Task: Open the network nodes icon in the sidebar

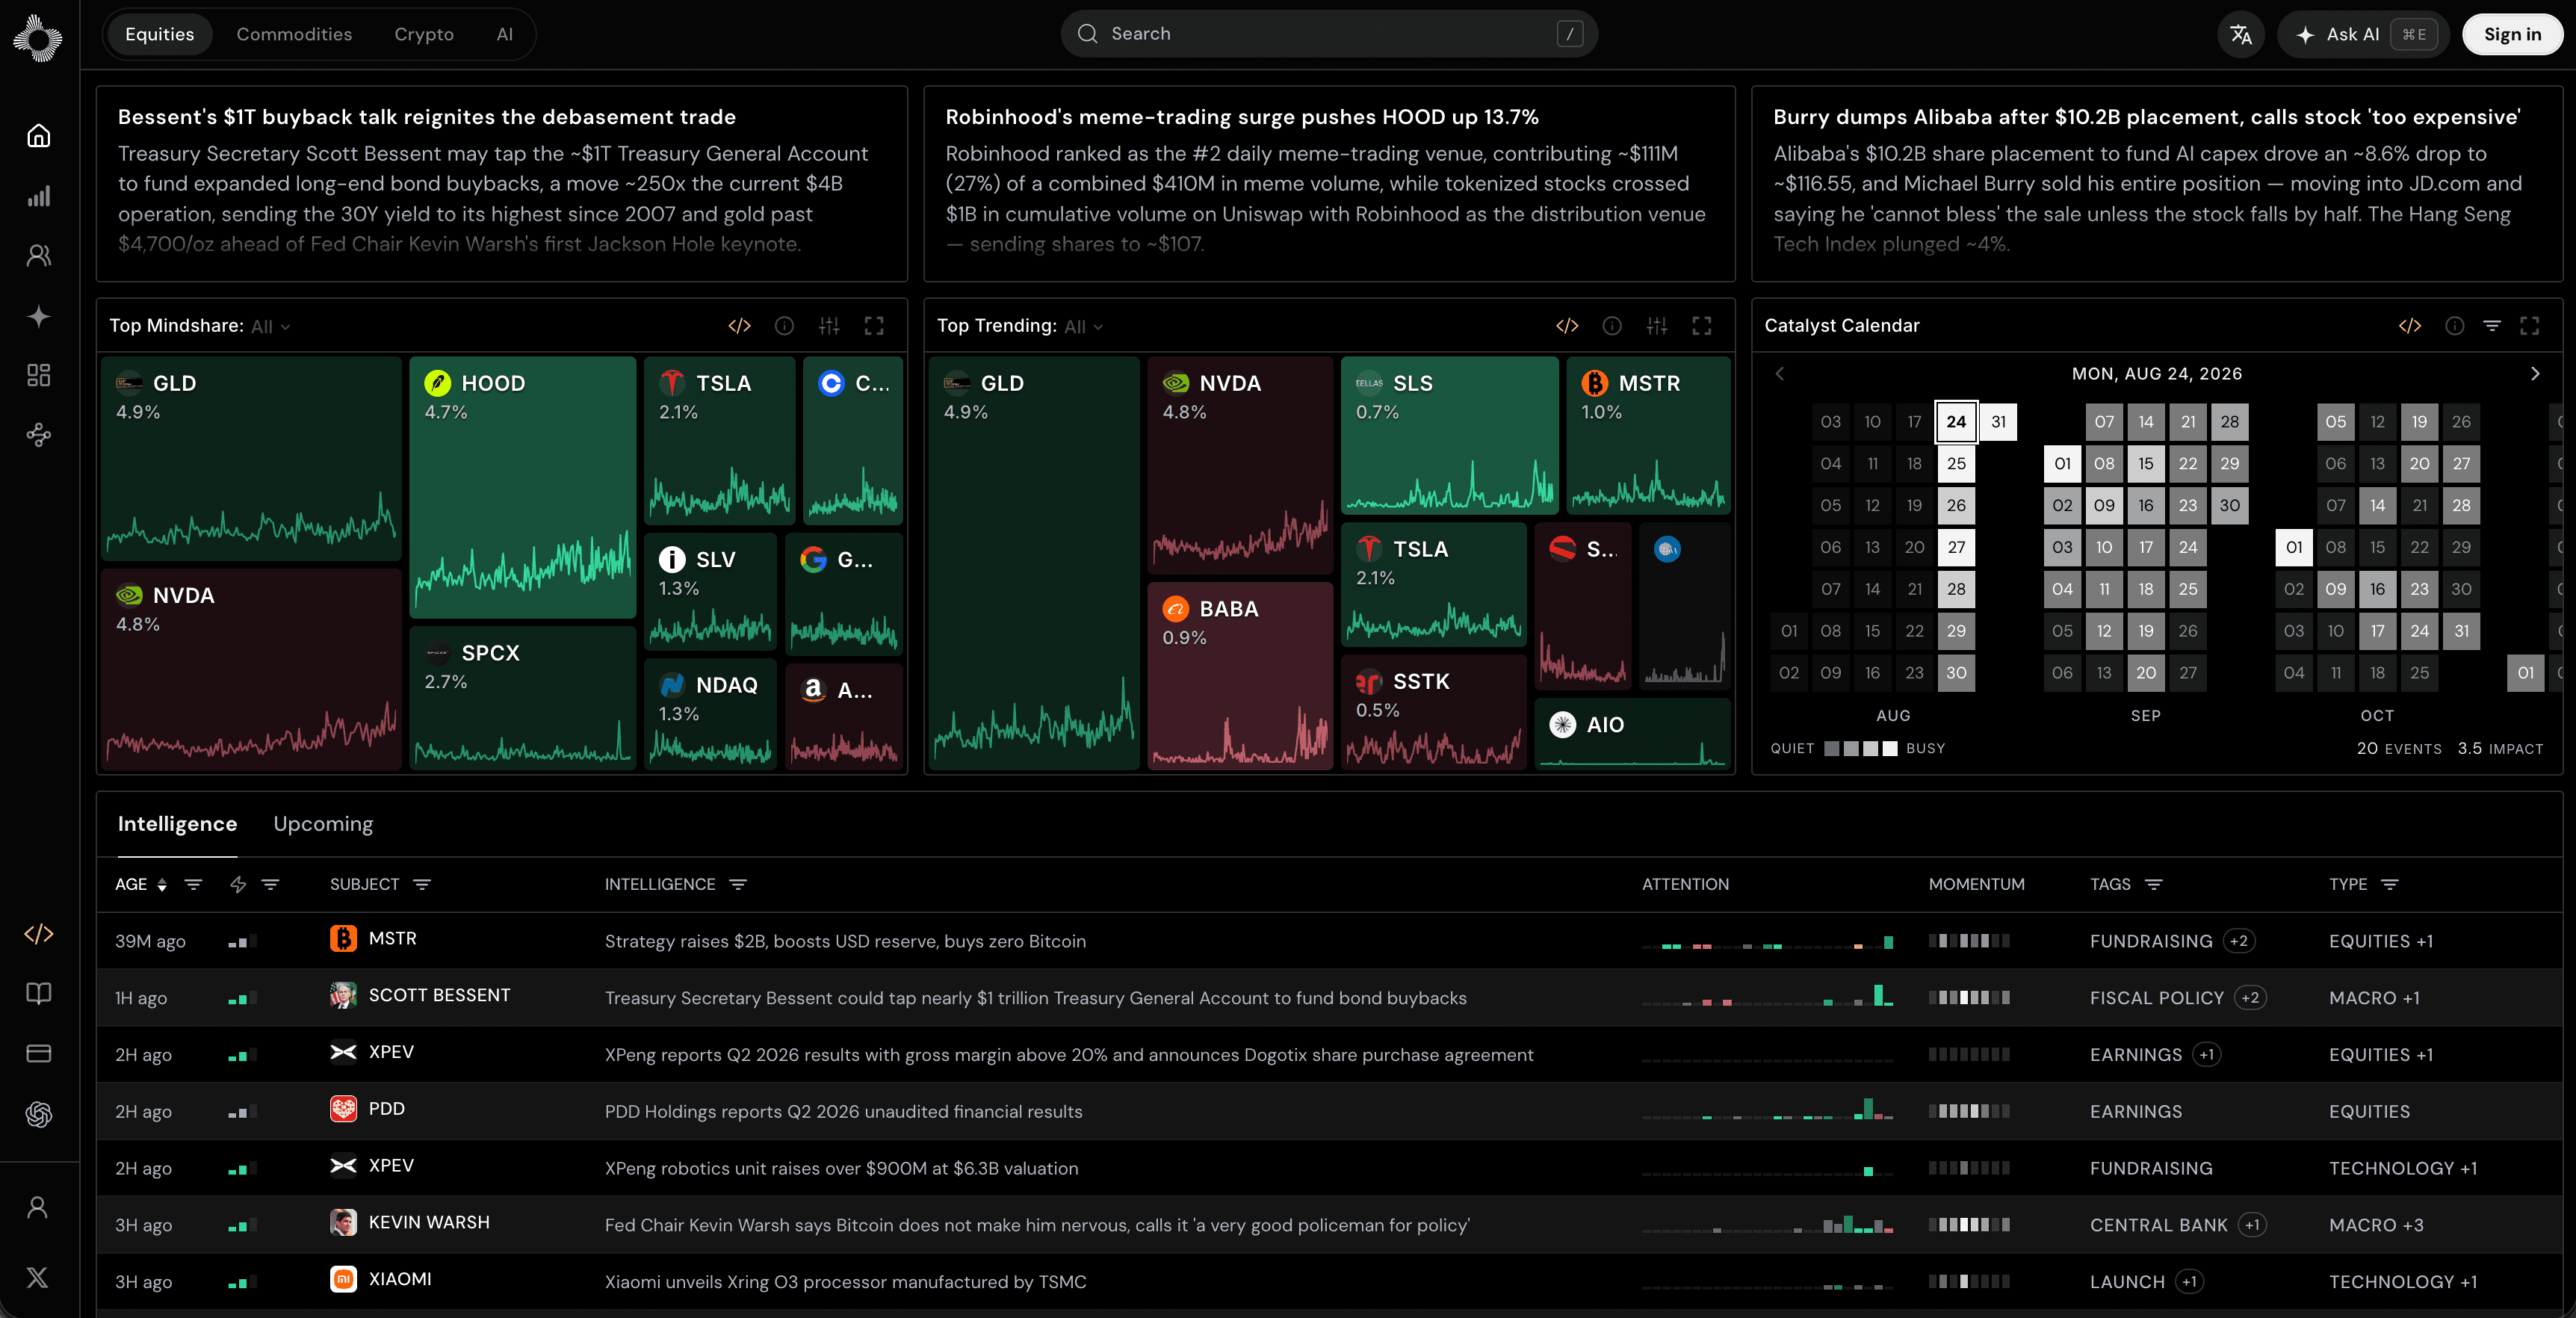Action: [38, 435]
